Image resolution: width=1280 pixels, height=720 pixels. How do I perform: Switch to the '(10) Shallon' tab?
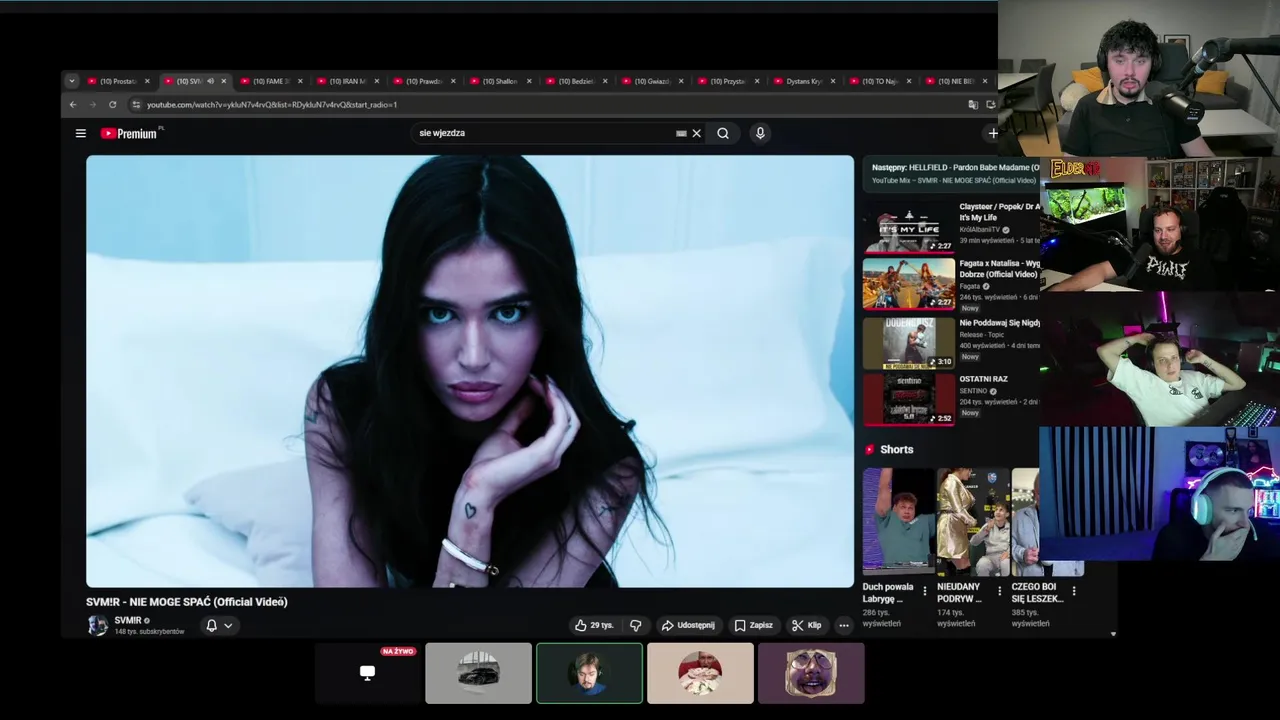pyautogui.click(x=499, y=81)
